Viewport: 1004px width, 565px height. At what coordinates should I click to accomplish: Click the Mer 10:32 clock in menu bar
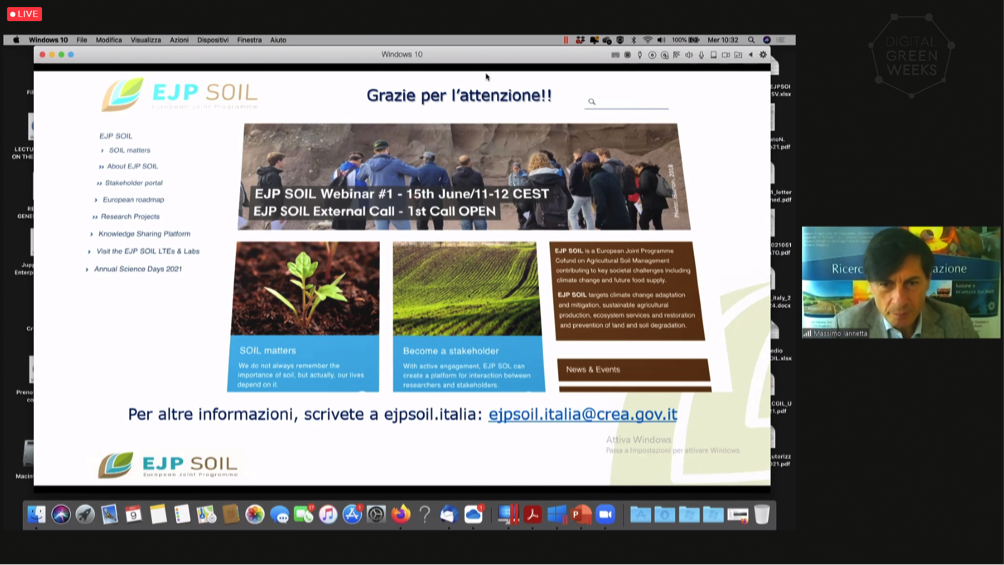[723, 40]
